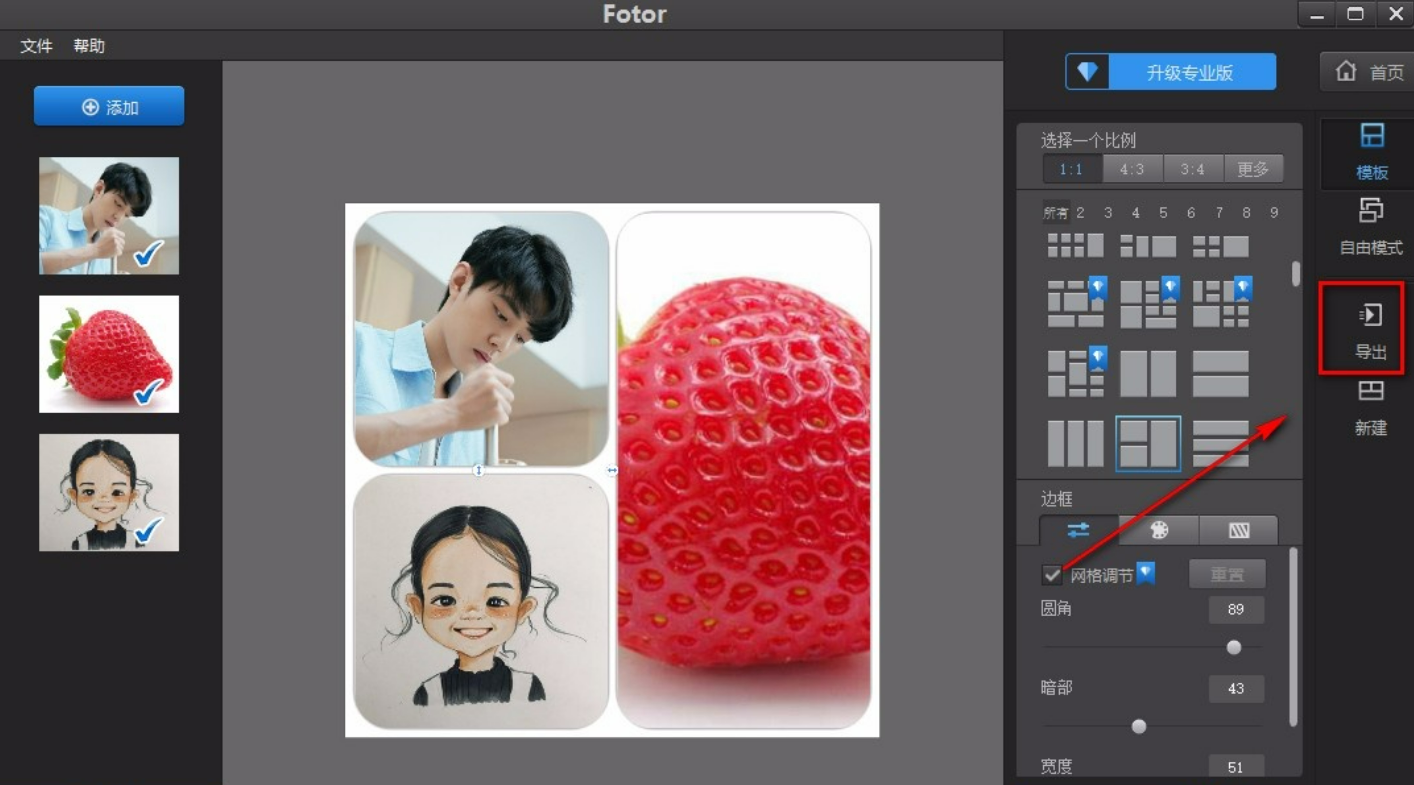Screen dimensions: 1414x785
Task: Choose the 3:4 ratio
Action: coord(1192,169)
